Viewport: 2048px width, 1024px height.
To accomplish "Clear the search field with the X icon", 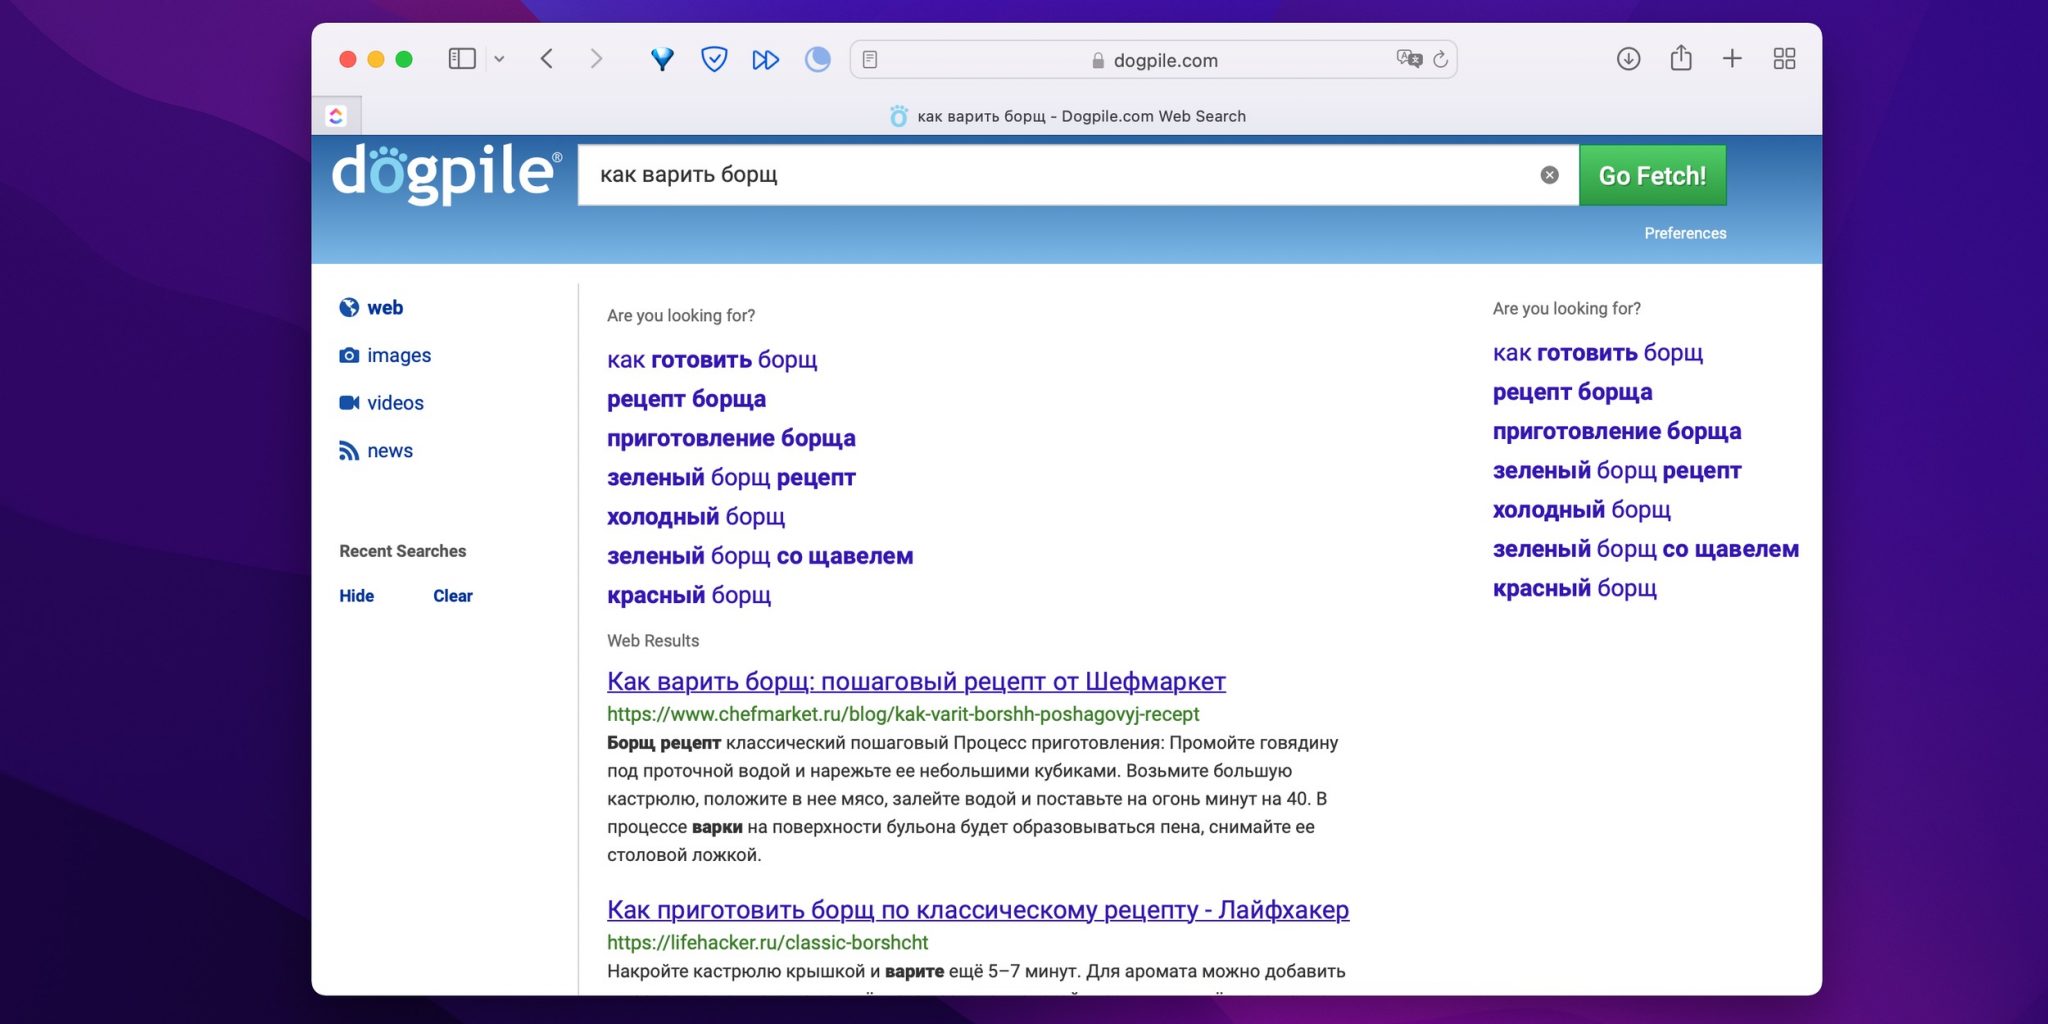I will (1549, 175).
